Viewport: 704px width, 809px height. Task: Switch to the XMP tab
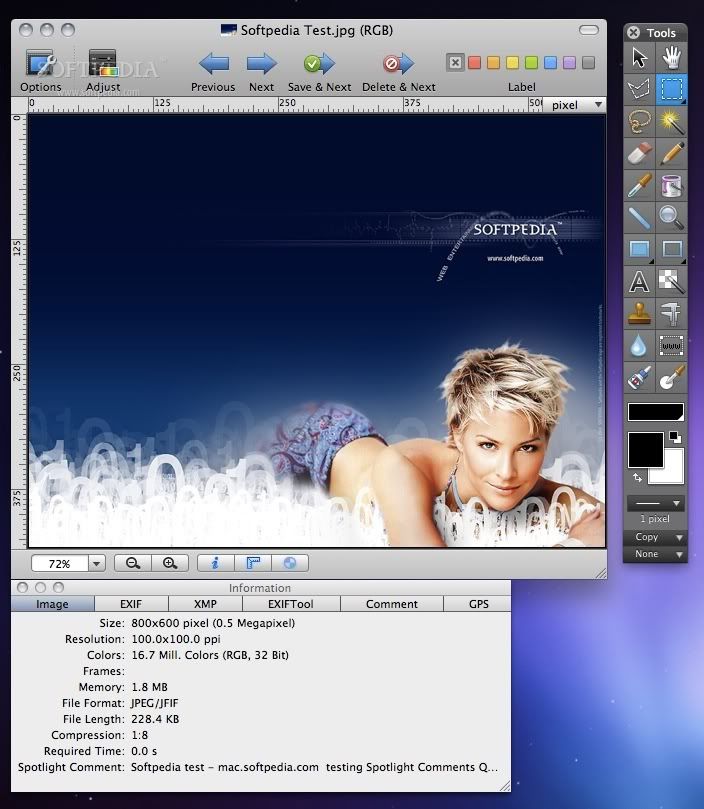205,604
